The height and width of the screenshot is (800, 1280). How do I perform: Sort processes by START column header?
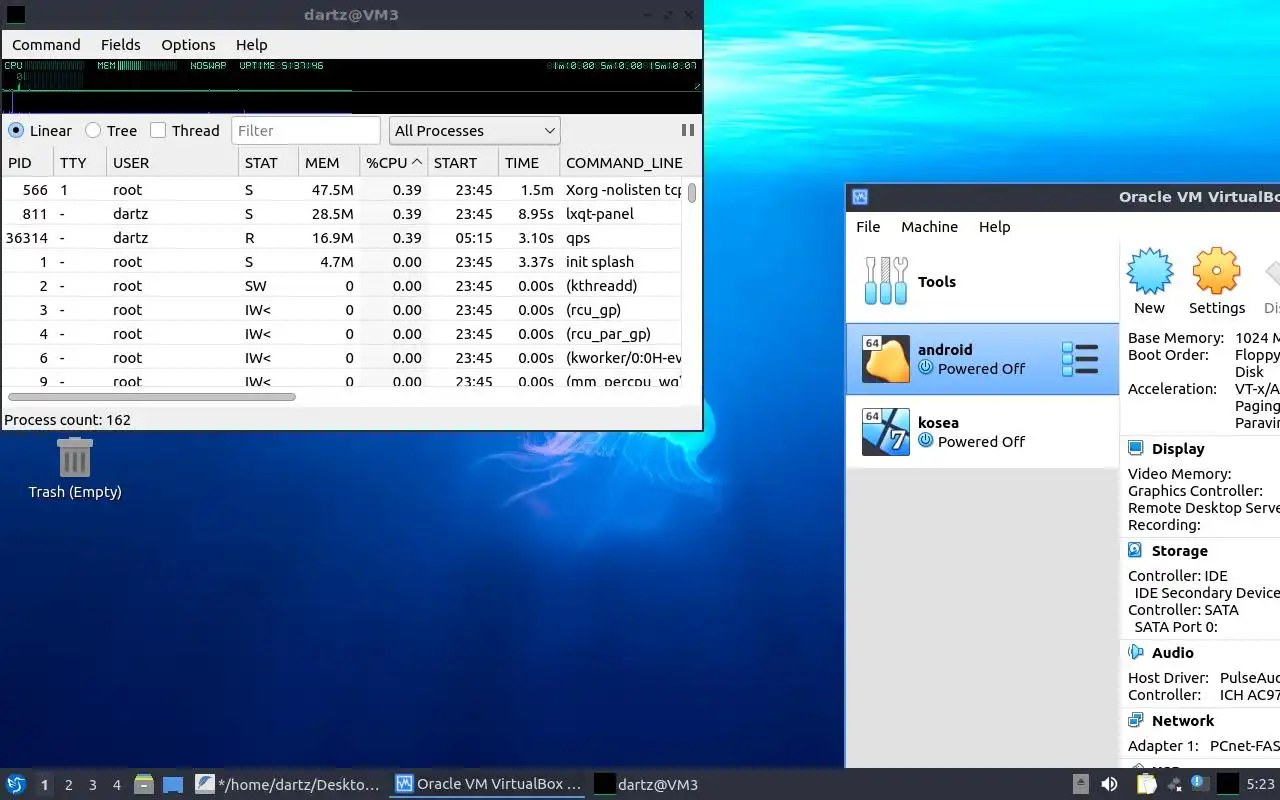(463, 162)
